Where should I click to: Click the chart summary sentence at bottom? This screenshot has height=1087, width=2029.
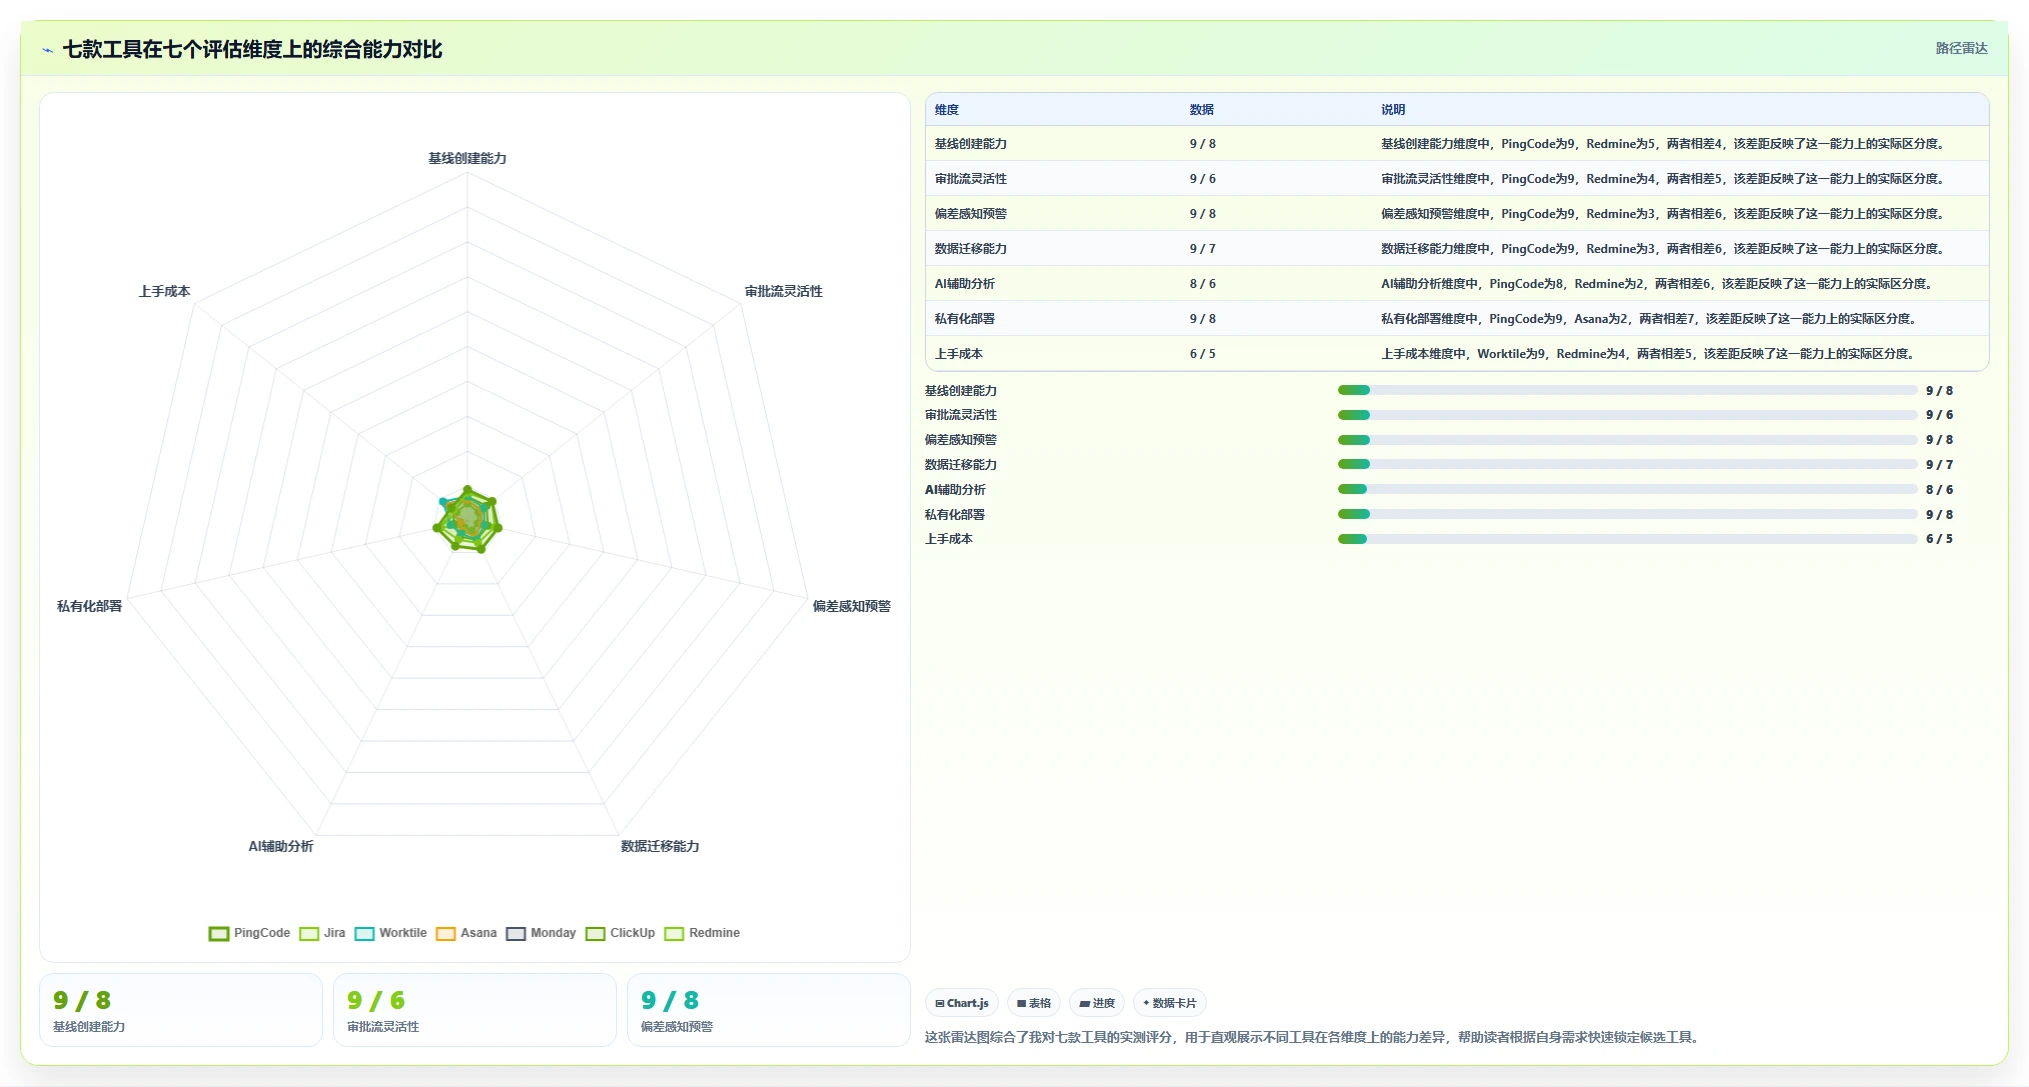pyautogui.click(x=1313, y=1038)
